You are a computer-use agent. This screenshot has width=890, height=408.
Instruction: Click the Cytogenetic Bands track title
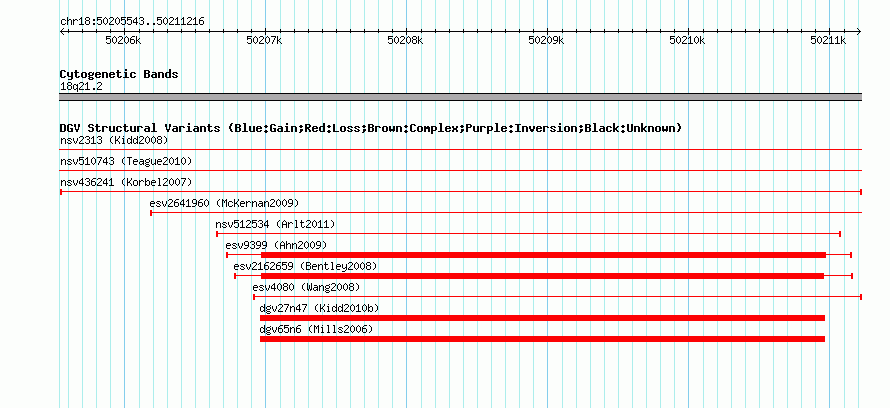(119, 74)
